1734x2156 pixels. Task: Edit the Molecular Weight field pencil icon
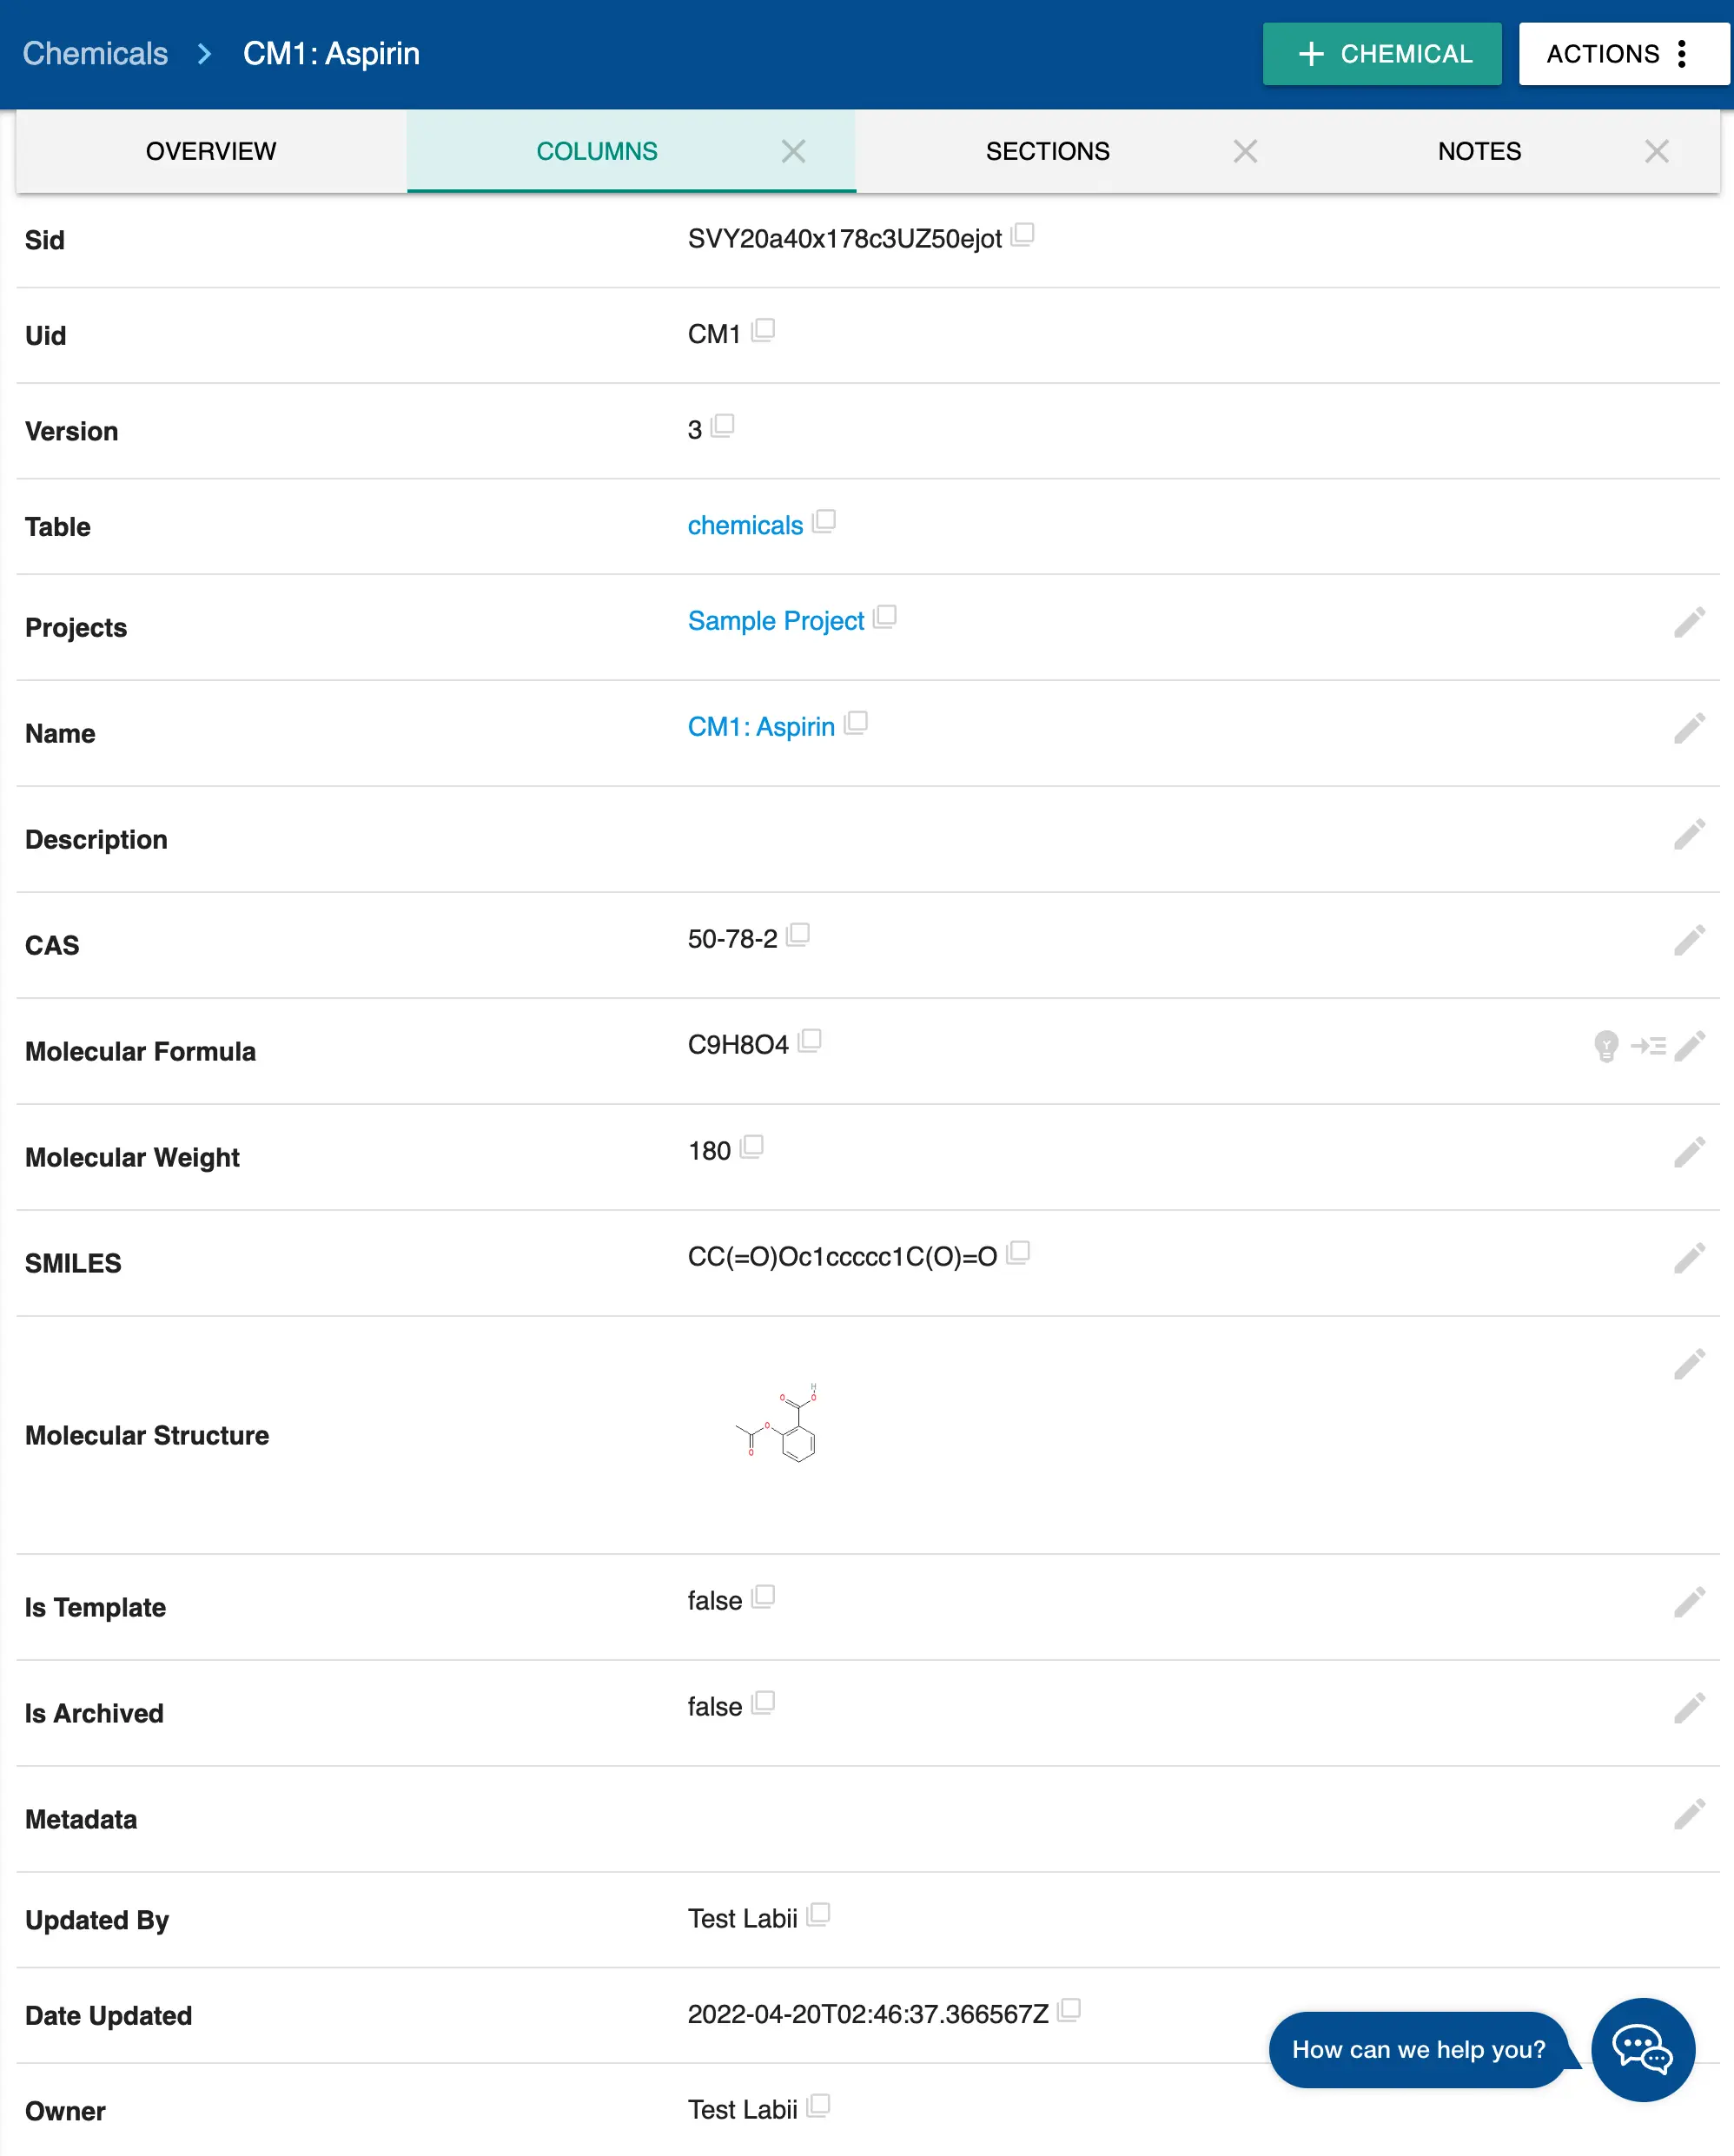1688,1152
